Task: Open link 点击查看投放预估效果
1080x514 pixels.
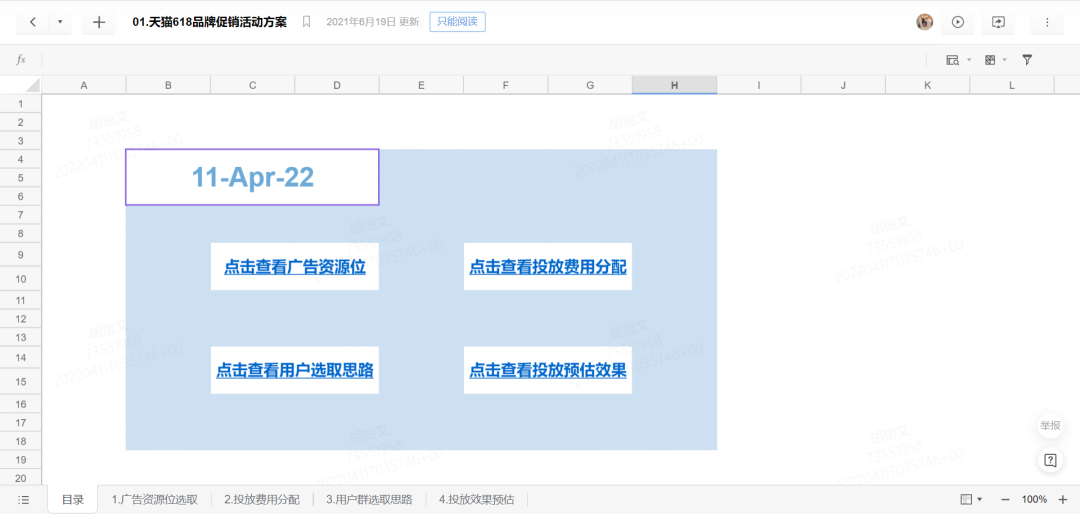Action: (548, 371)
